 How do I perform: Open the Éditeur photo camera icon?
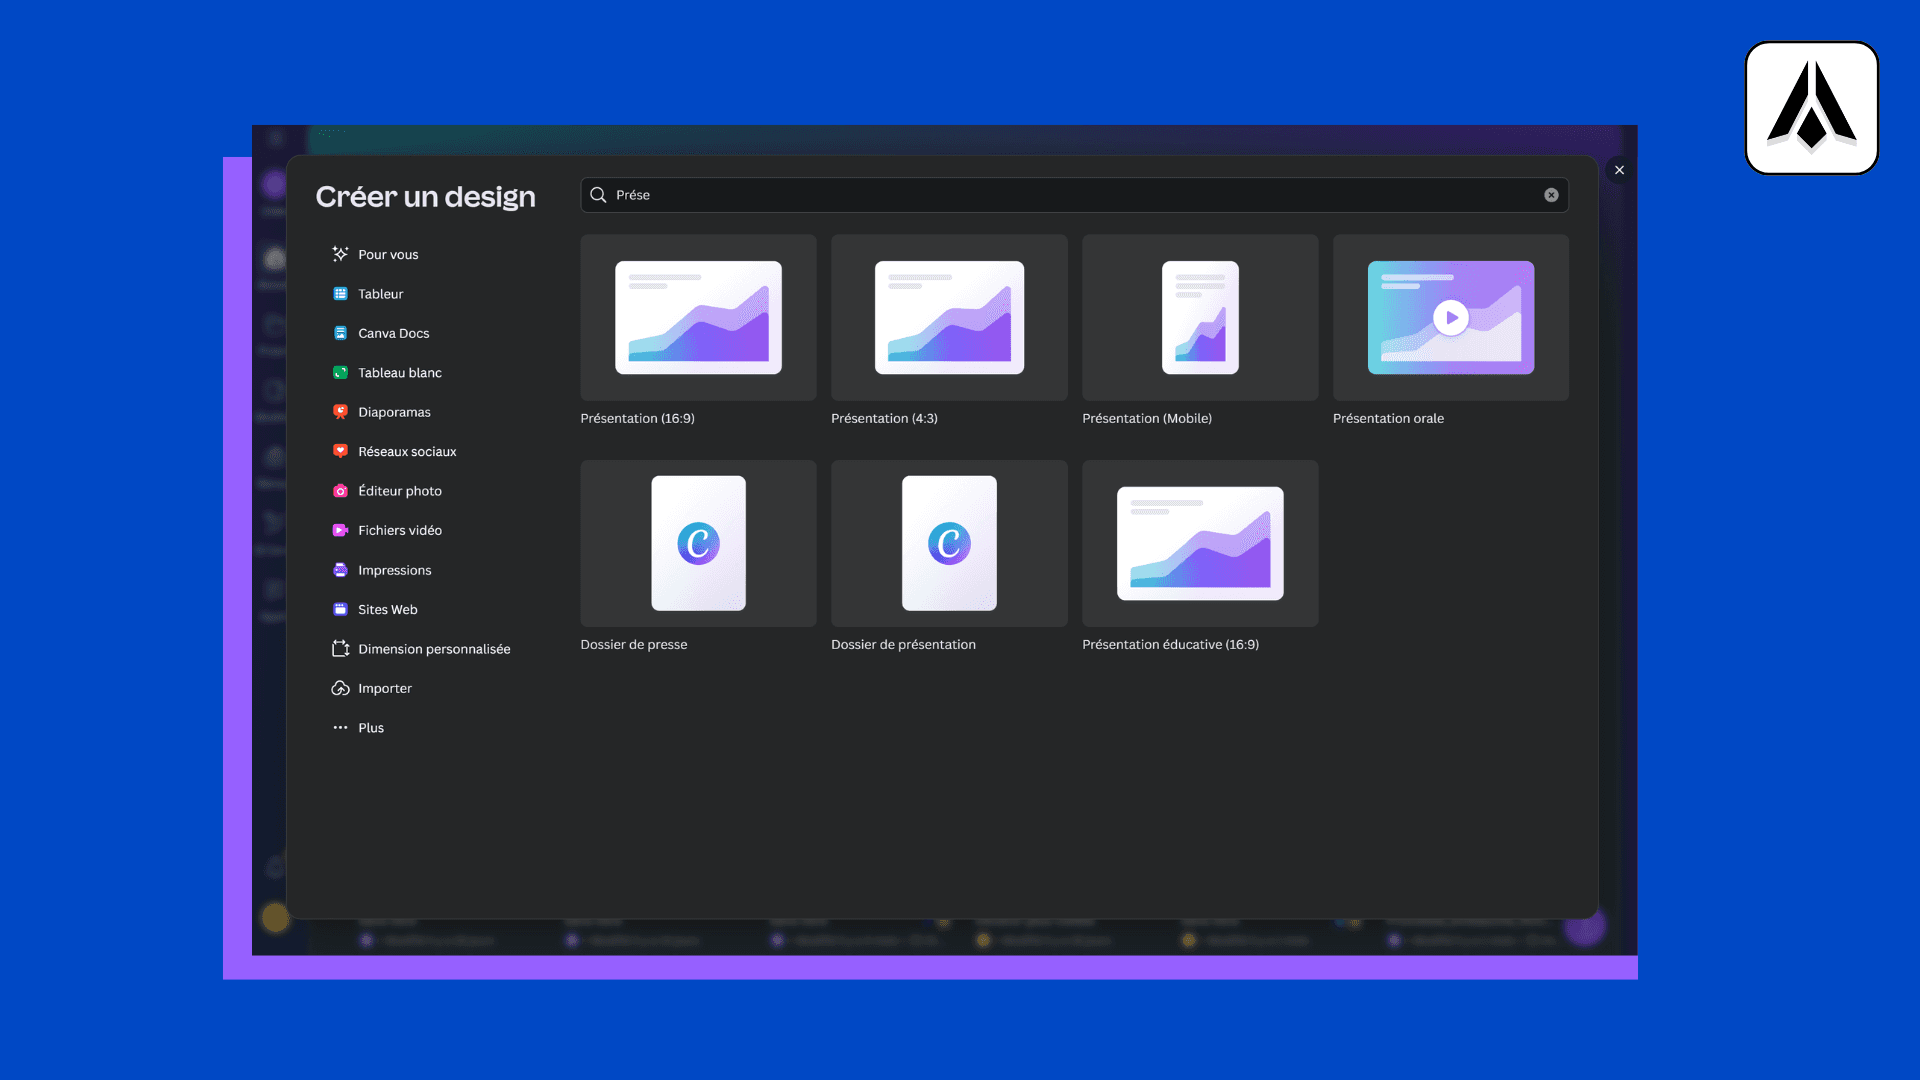click(x=340, y=491)
